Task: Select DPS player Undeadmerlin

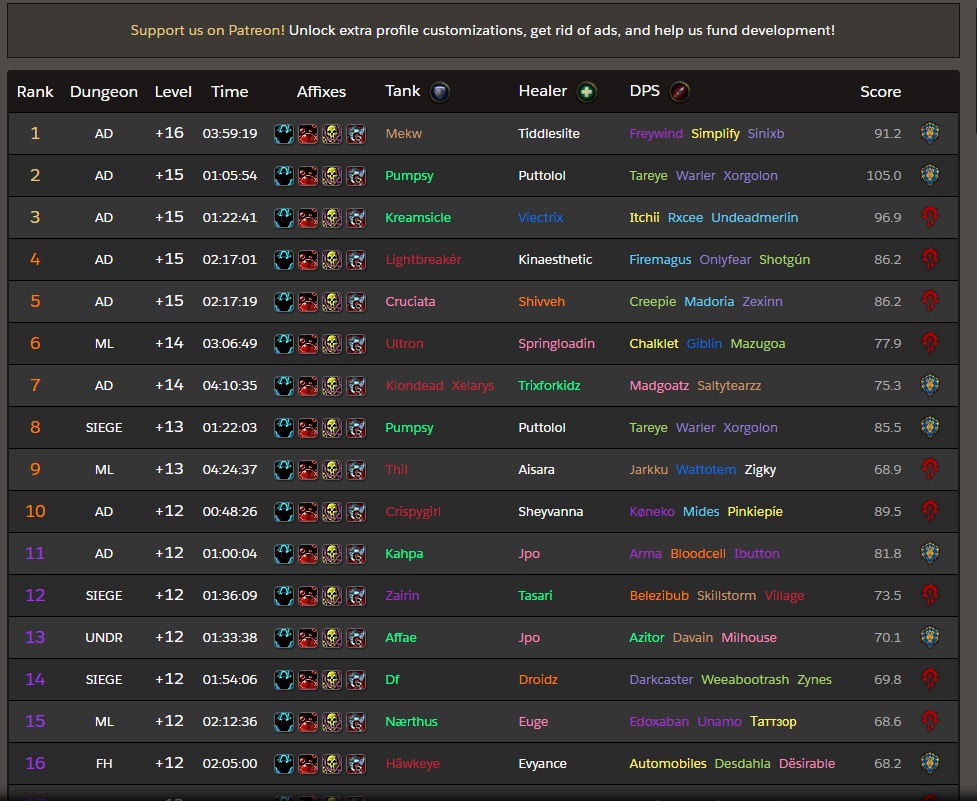Action: tap(754, 218)
